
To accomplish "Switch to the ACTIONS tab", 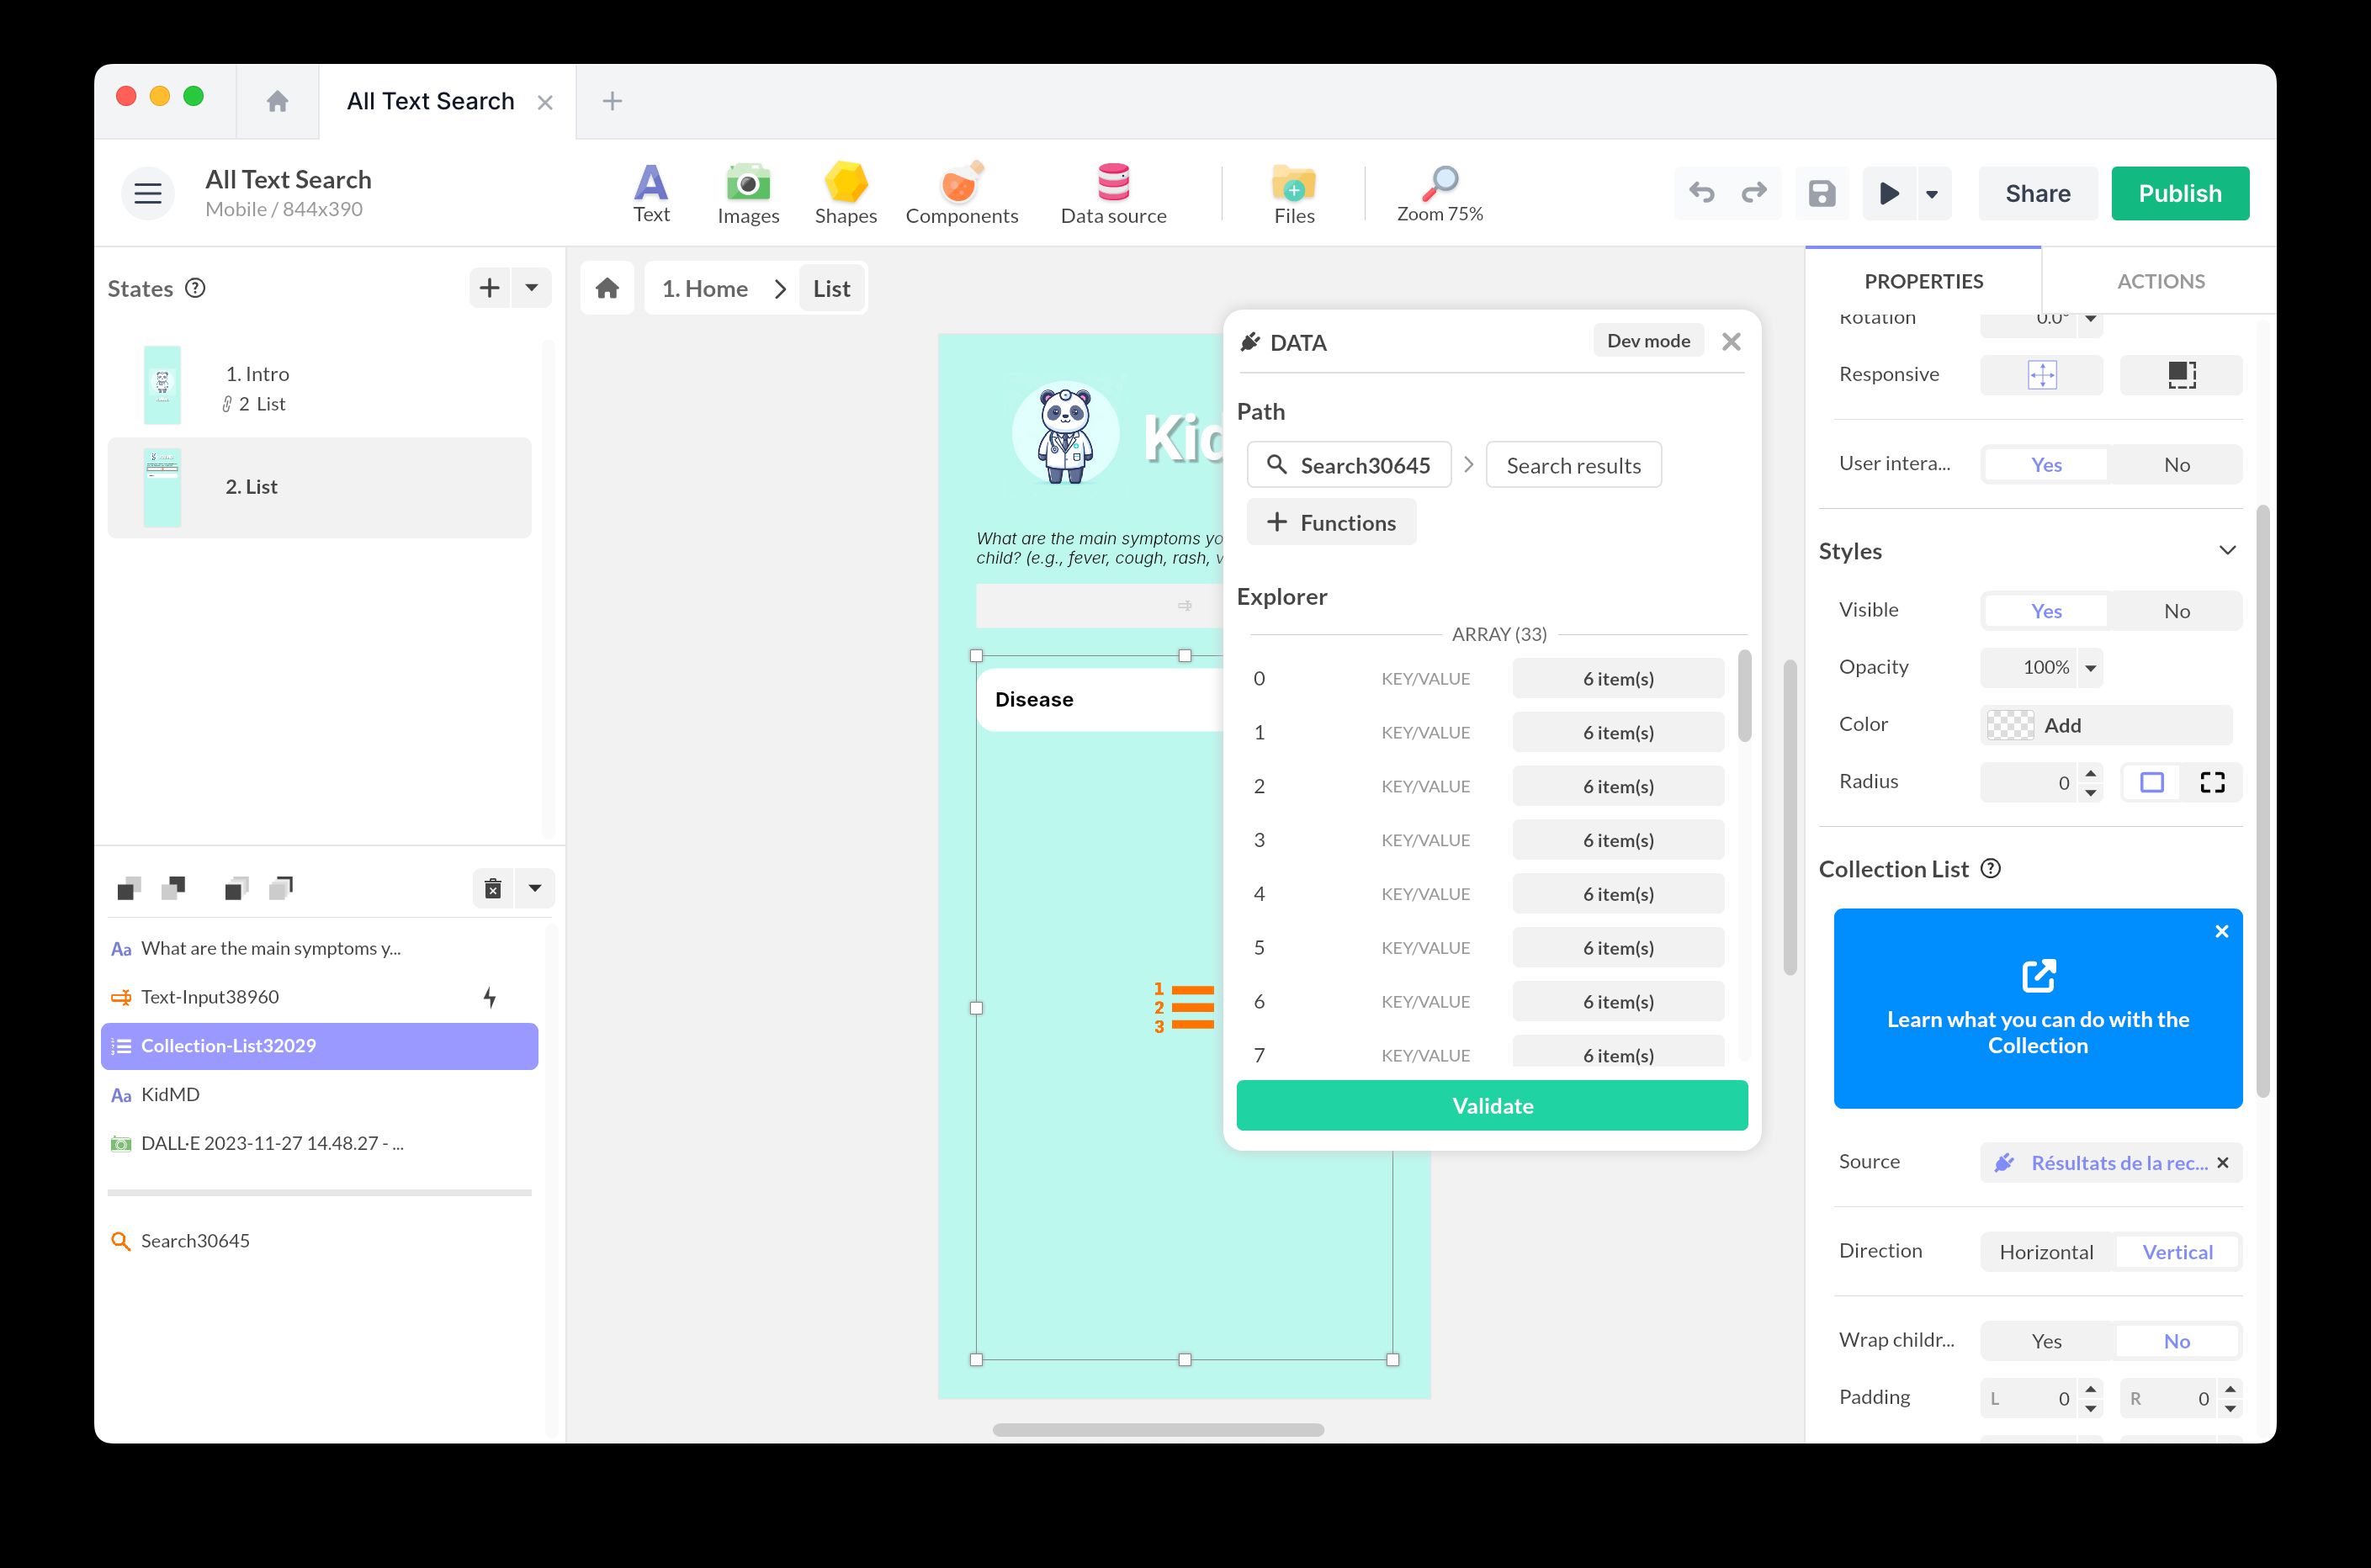I will (x=2160, y=281).
